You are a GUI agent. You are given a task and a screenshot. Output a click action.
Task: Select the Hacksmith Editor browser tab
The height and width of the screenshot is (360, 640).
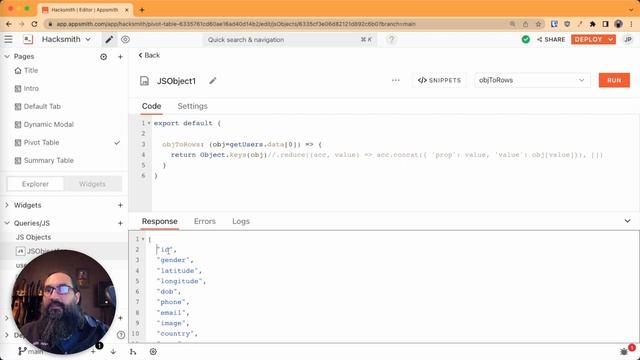pyautogui.click(x=85, y=10)
